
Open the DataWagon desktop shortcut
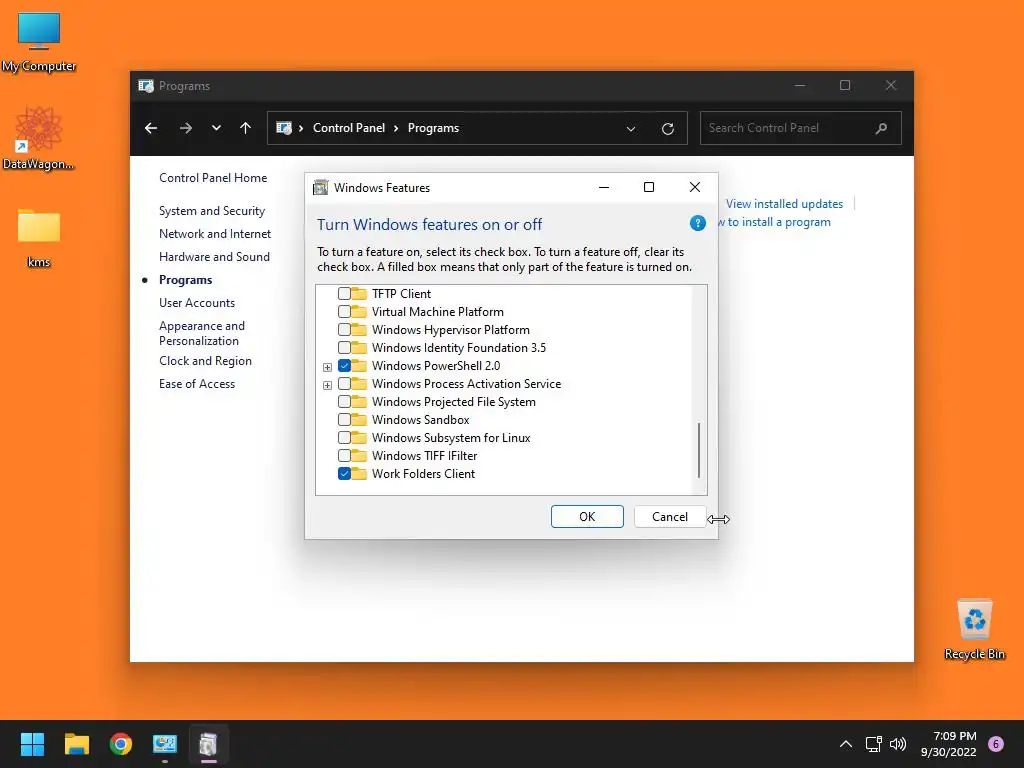pyautogui.click(x=39, y=138)
